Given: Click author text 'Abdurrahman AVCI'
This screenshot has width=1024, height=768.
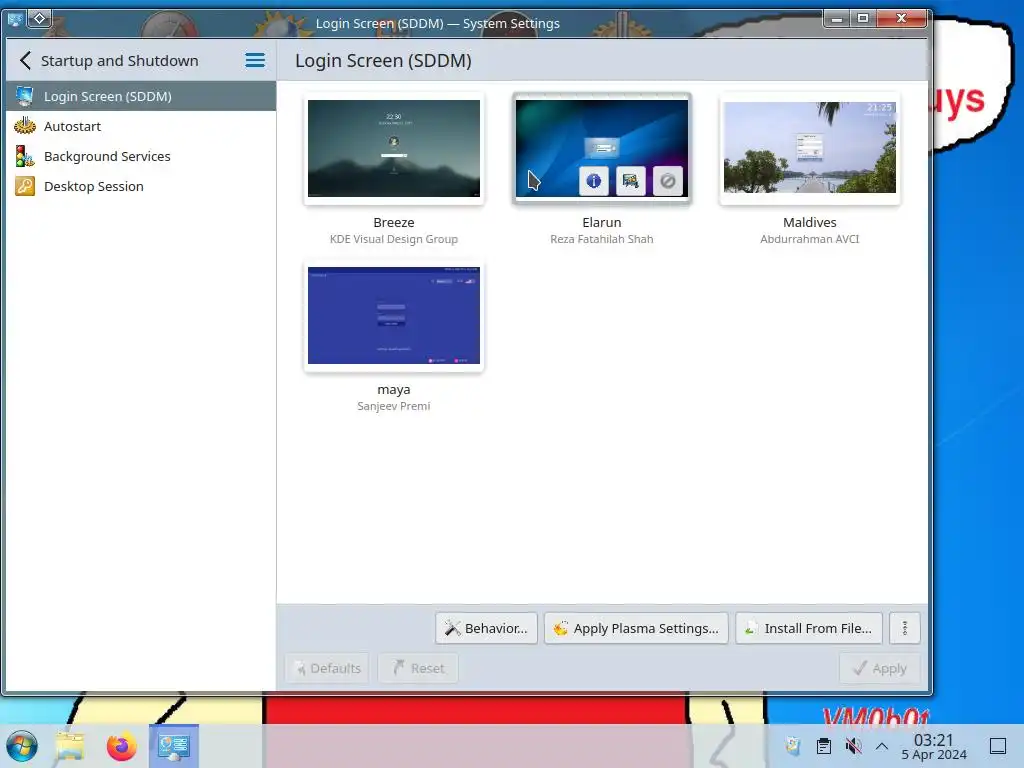Looking at the screenshot, I should (810, 239).
